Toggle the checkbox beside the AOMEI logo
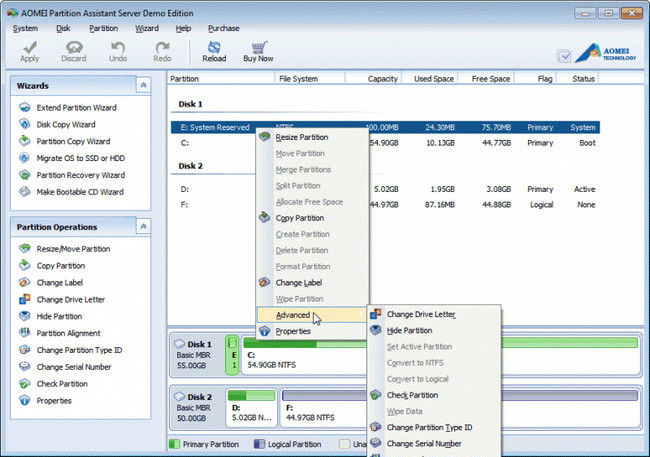Screen dimensions: 650x457 click(x=565, y=56)
